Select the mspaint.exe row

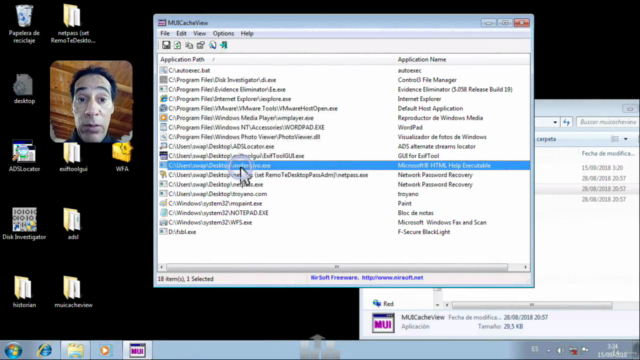[344, 203]
